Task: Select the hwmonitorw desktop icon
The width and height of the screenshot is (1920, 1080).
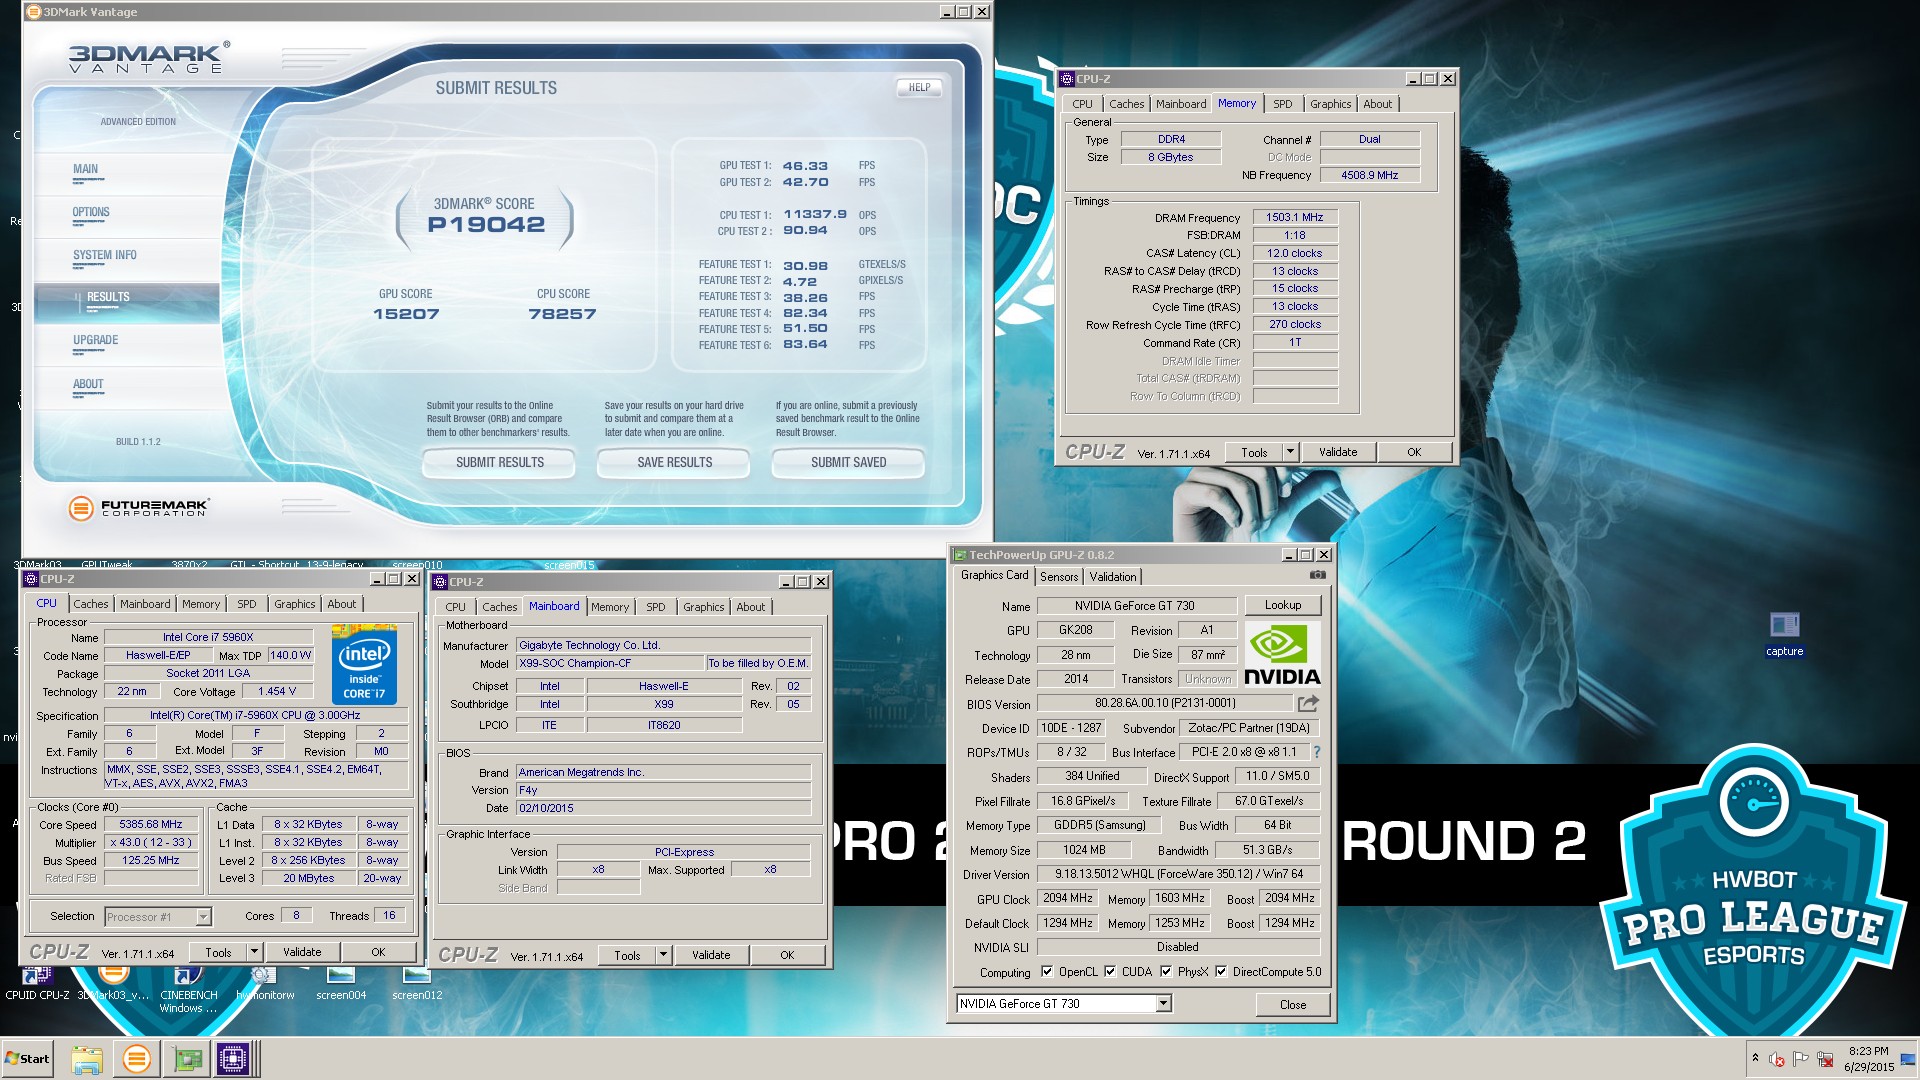Action: coord(265,984)
